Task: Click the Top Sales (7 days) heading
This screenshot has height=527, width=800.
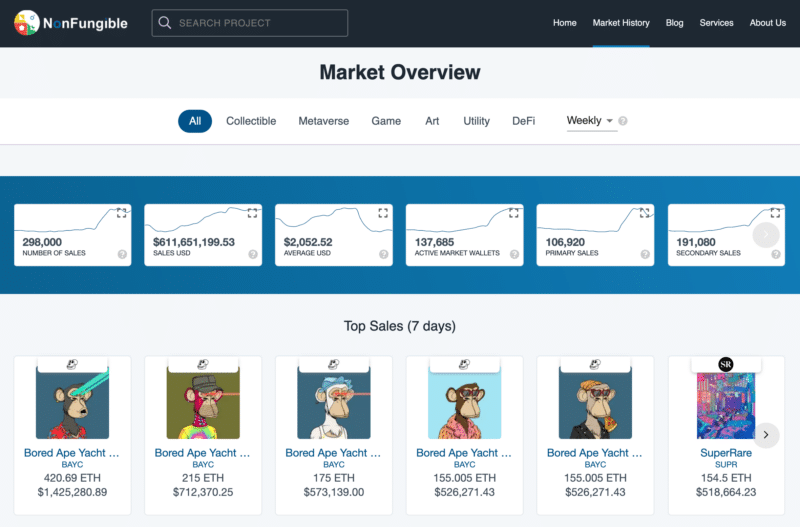Action: (x=400, y=326)
